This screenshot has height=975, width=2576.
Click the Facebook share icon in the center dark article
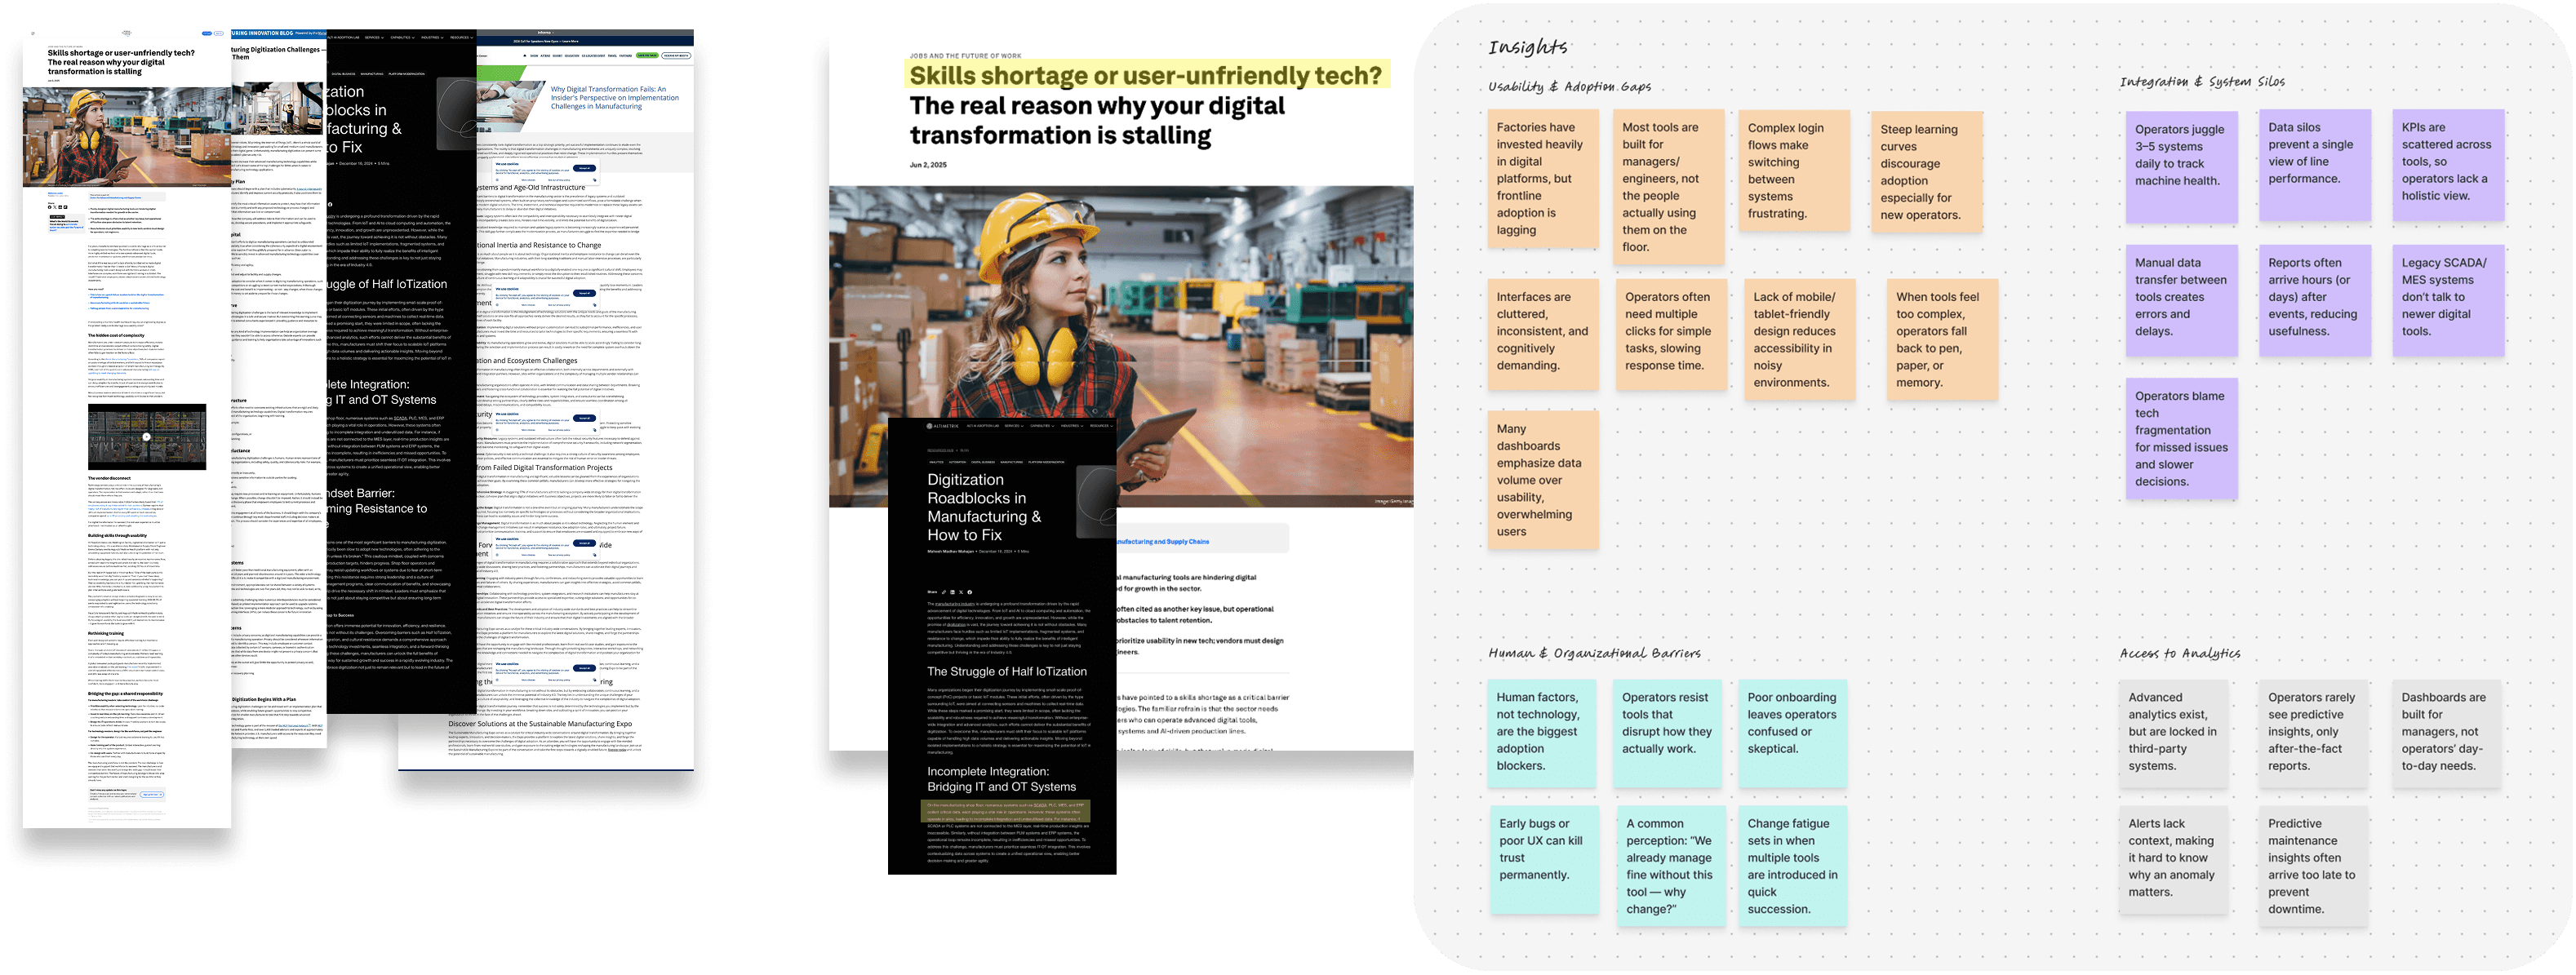970,592
